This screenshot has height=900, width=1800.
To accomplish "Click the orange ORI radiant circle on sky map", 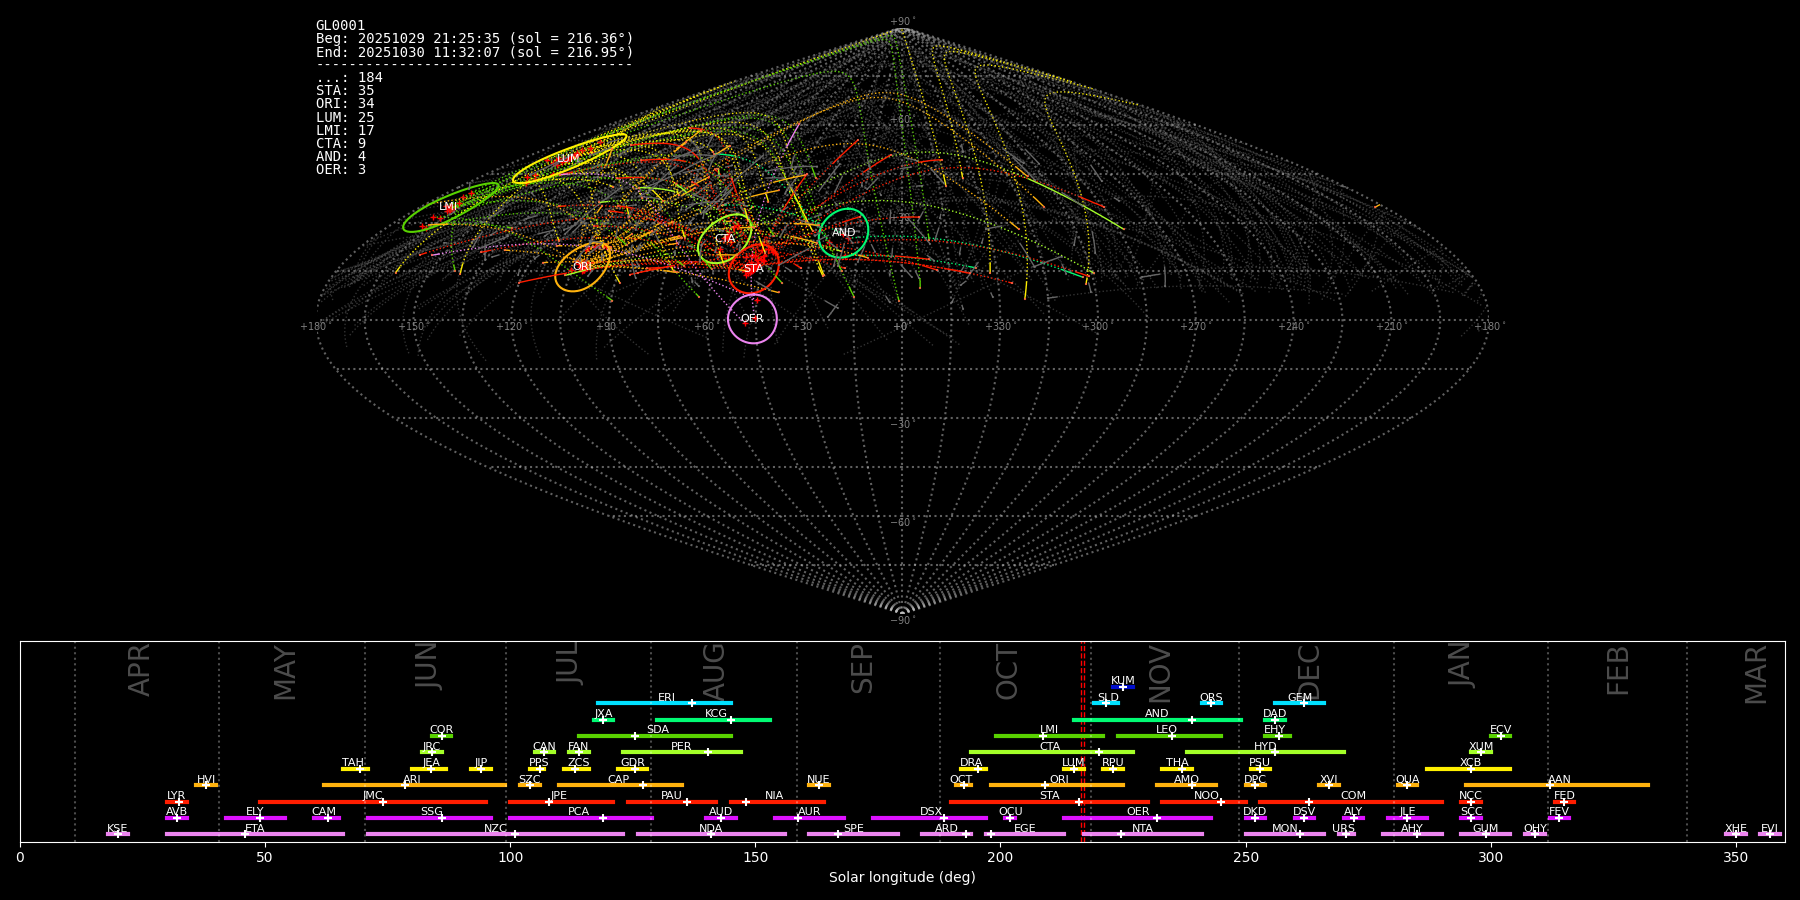I will pos(583,267).
